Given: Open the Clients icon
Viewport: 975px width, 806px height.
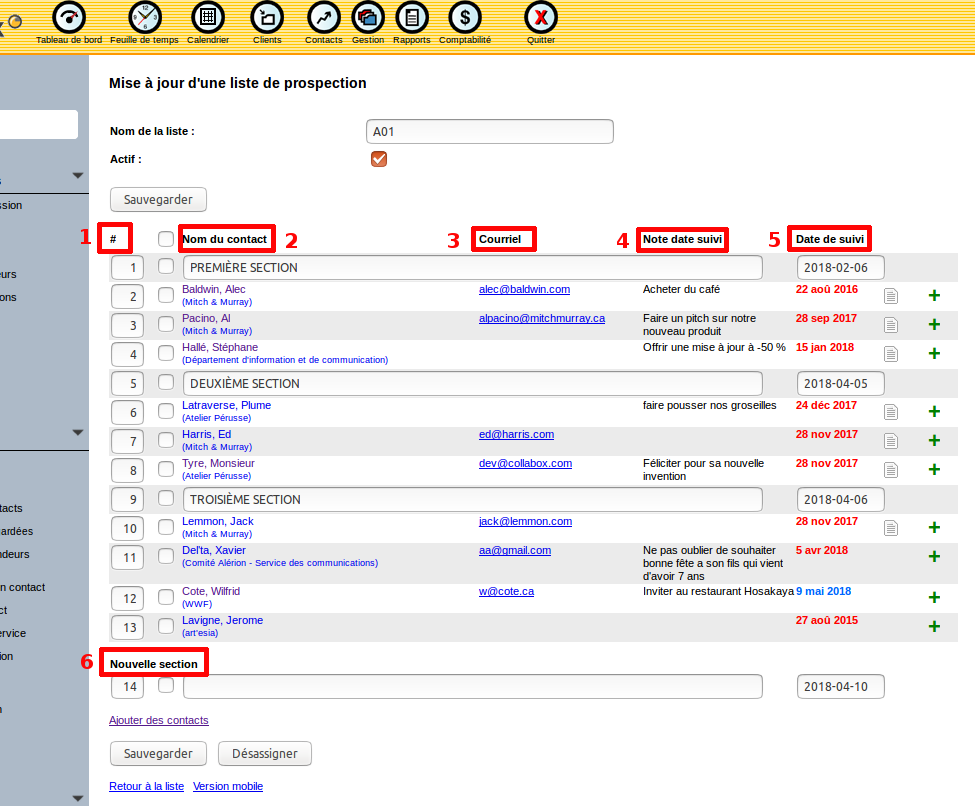Looking at the screenshot, I should point(267,18).
